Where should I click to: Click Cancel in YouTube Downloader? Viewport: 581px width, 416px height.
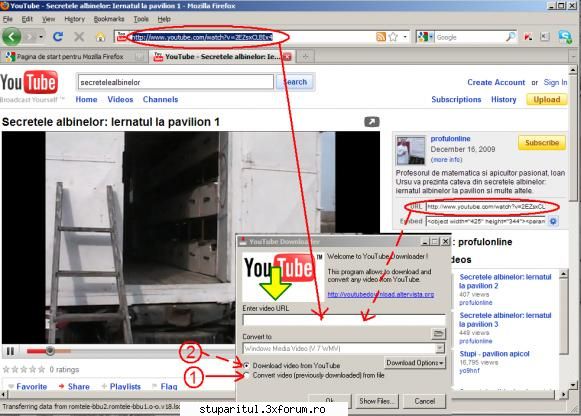coord(424,401)
